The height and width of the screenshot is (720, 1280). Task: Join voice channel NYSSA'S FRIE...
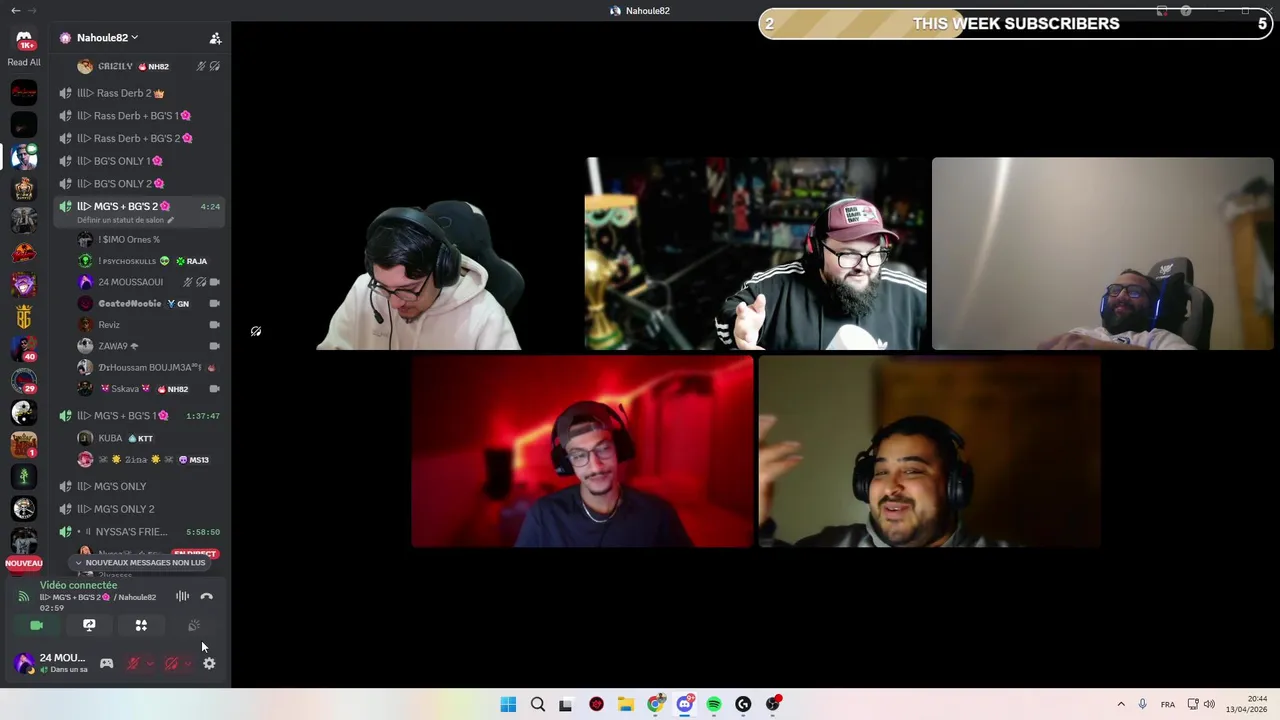[x=138, y=532]
